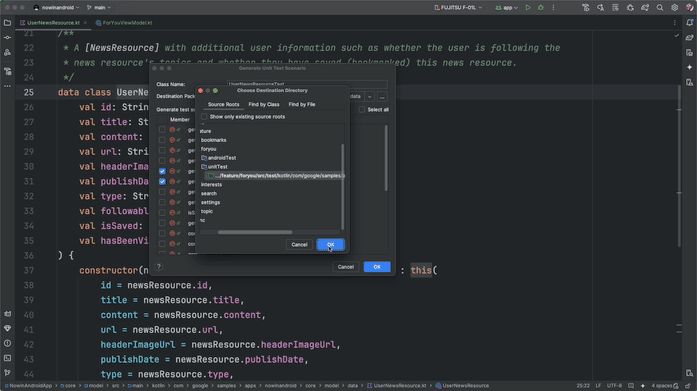Switch to ForYouViewModel.kt editor tab
The image size is (697, 391).
pyautogui.click(x=124, y=23)
